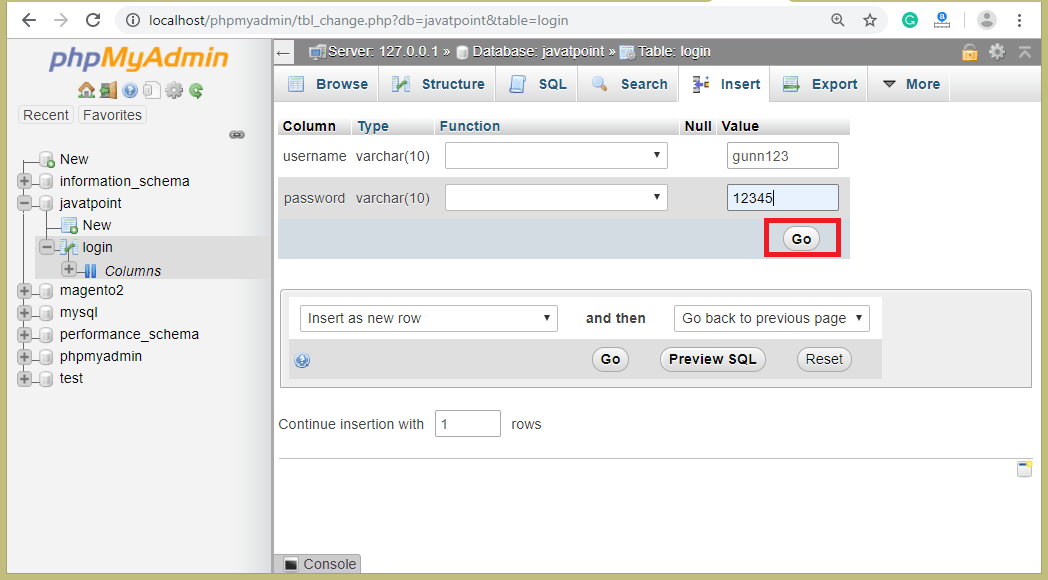Expand the magento2 database node
The width and height of the screenshot is (1048, 580).
pyautogui.click(x=24, y=290)
